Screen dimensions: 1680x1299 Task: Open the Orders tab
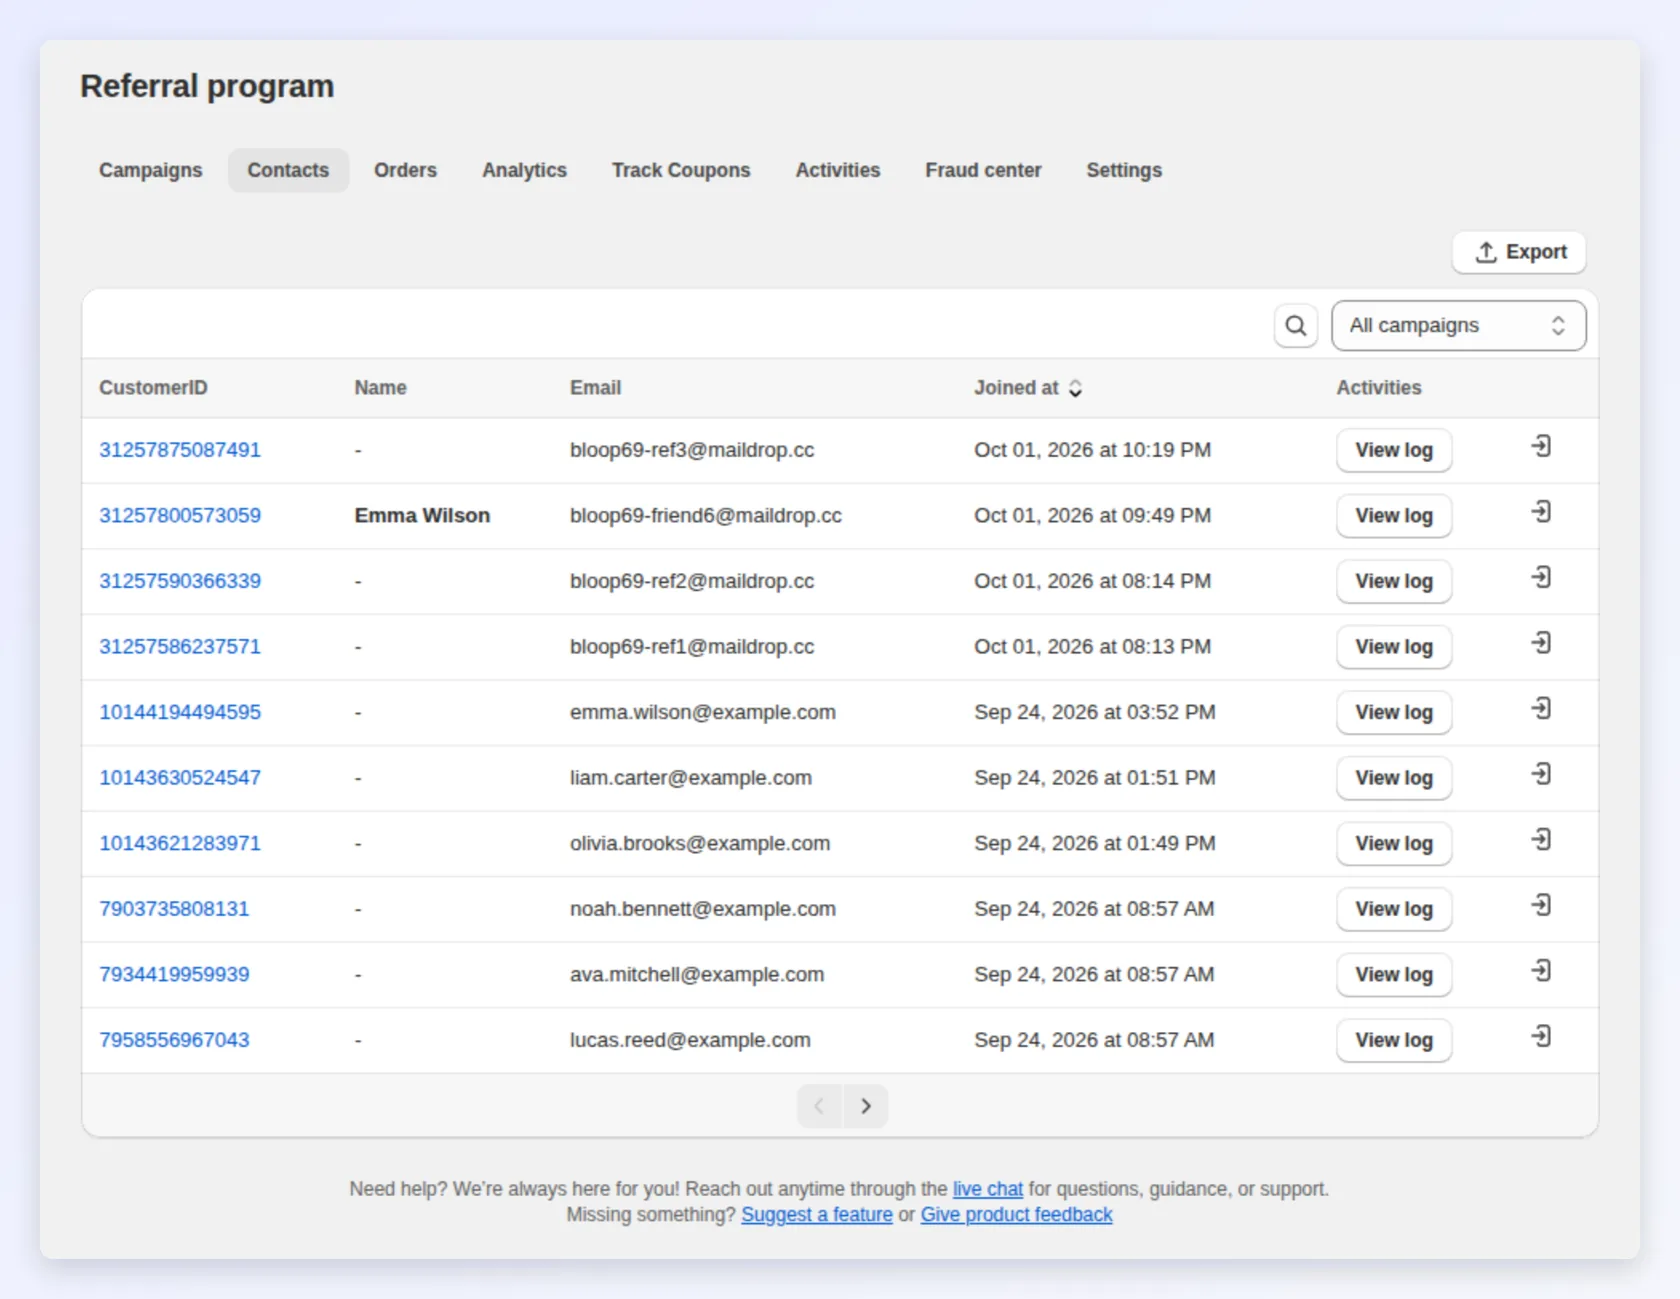click(x=405, y=170)
